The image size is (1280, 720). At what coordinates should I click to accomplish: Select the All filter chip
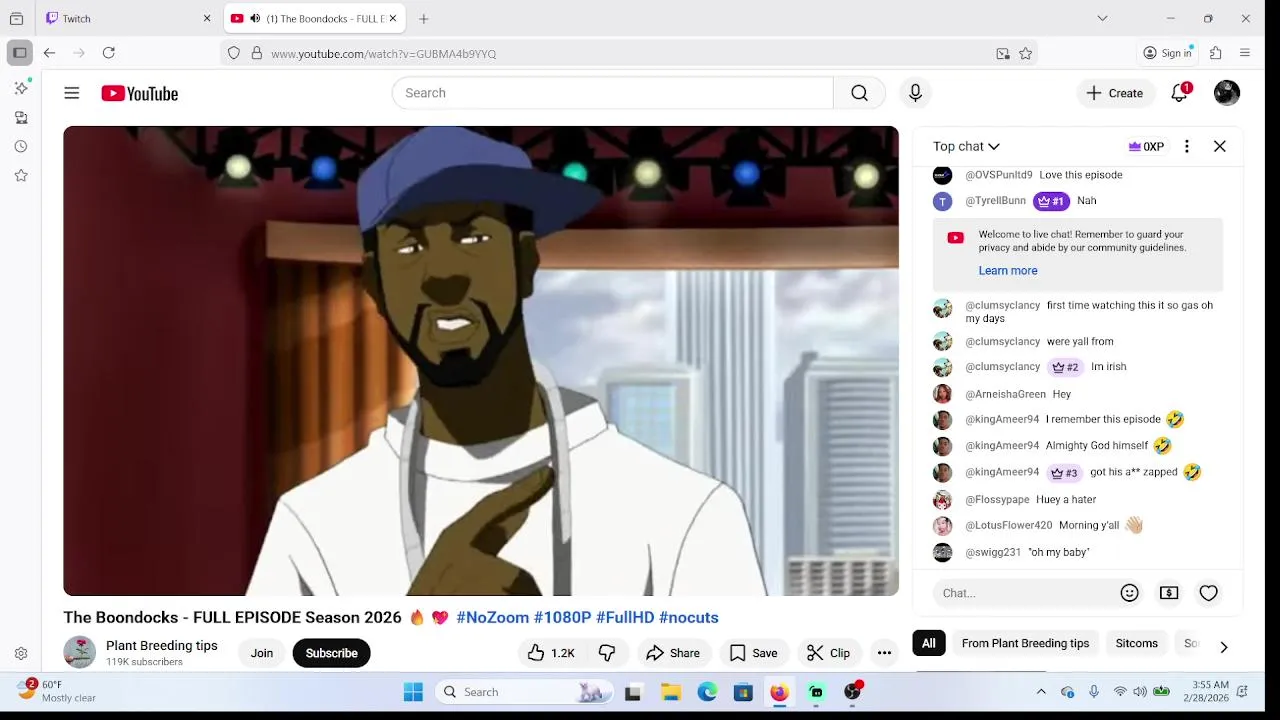click(x=929, y=643)
